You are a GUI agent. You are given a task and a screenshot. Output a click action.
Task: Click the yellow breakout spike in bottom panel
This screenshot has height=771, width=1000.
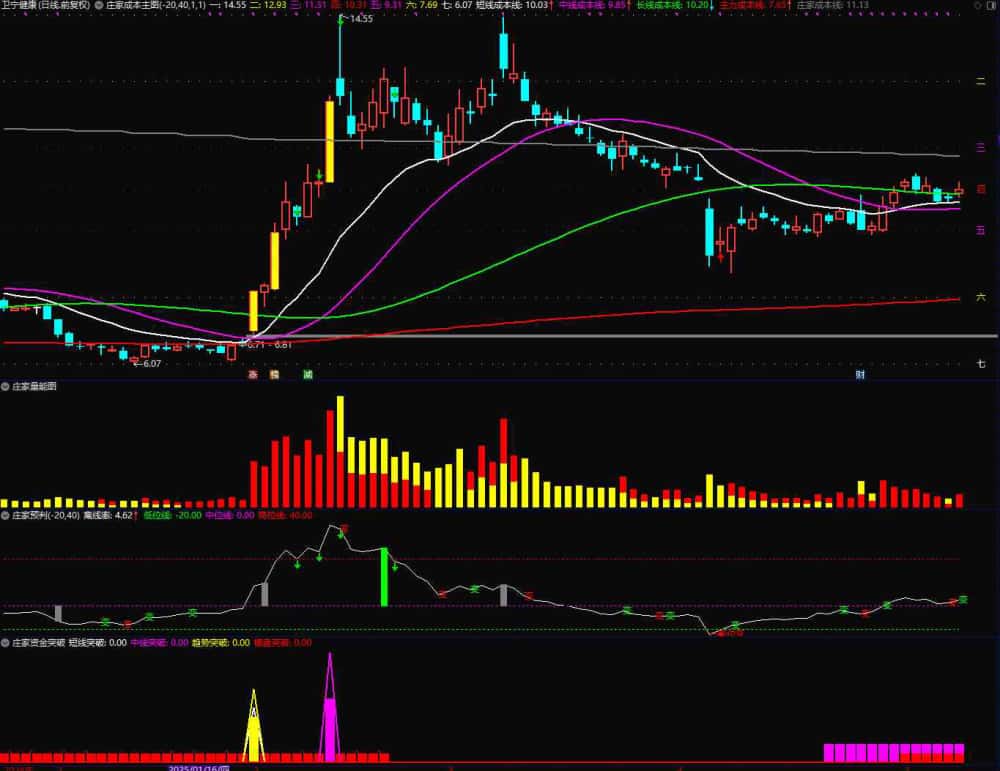click(254, 726)
